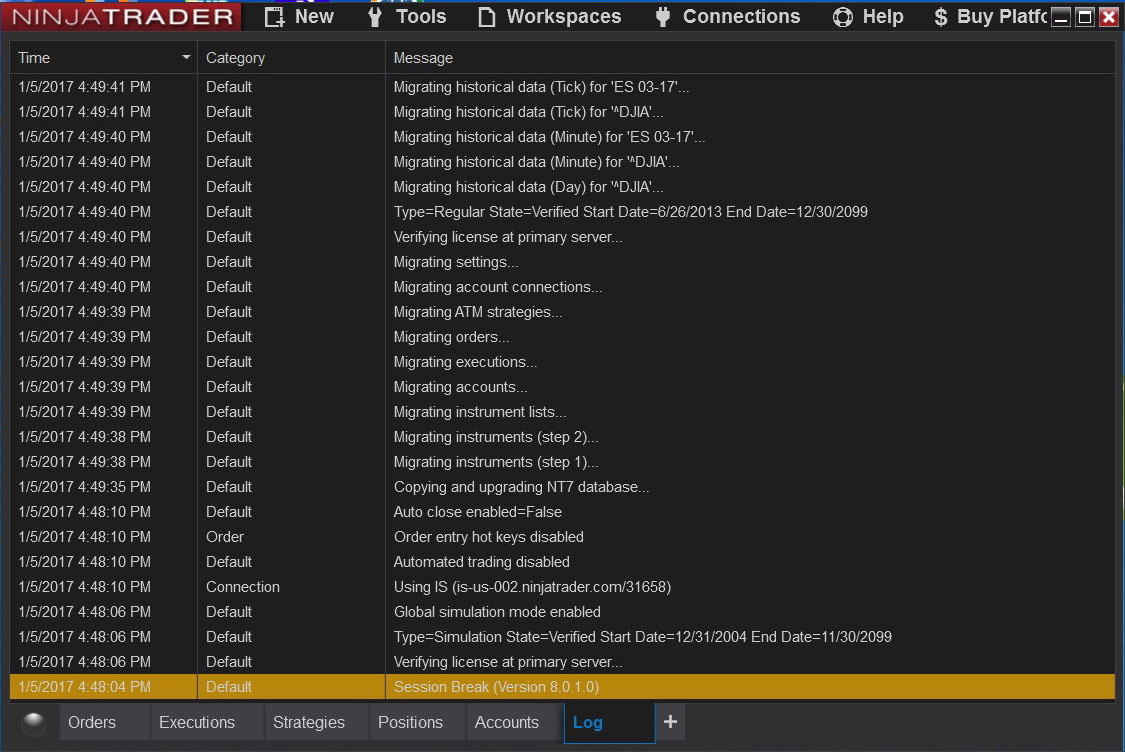Toggle Time column sort arrow
The height and width of the screenshot is (752, 1125).
click(186, 57)
